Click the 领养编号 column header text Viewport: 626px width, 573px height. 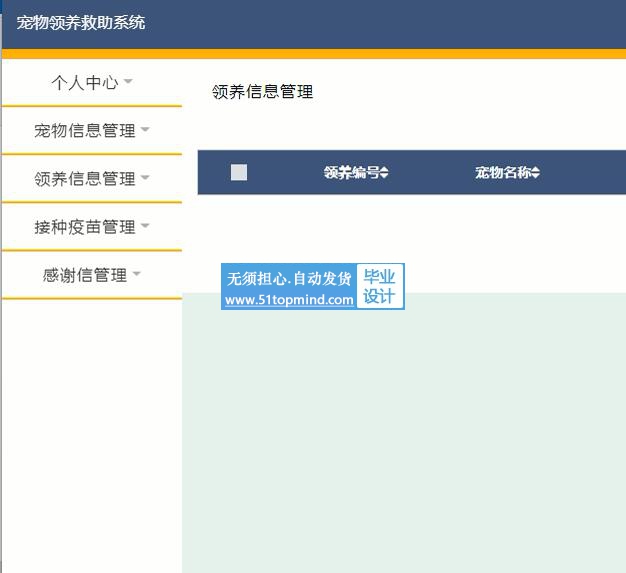(352, 172)
